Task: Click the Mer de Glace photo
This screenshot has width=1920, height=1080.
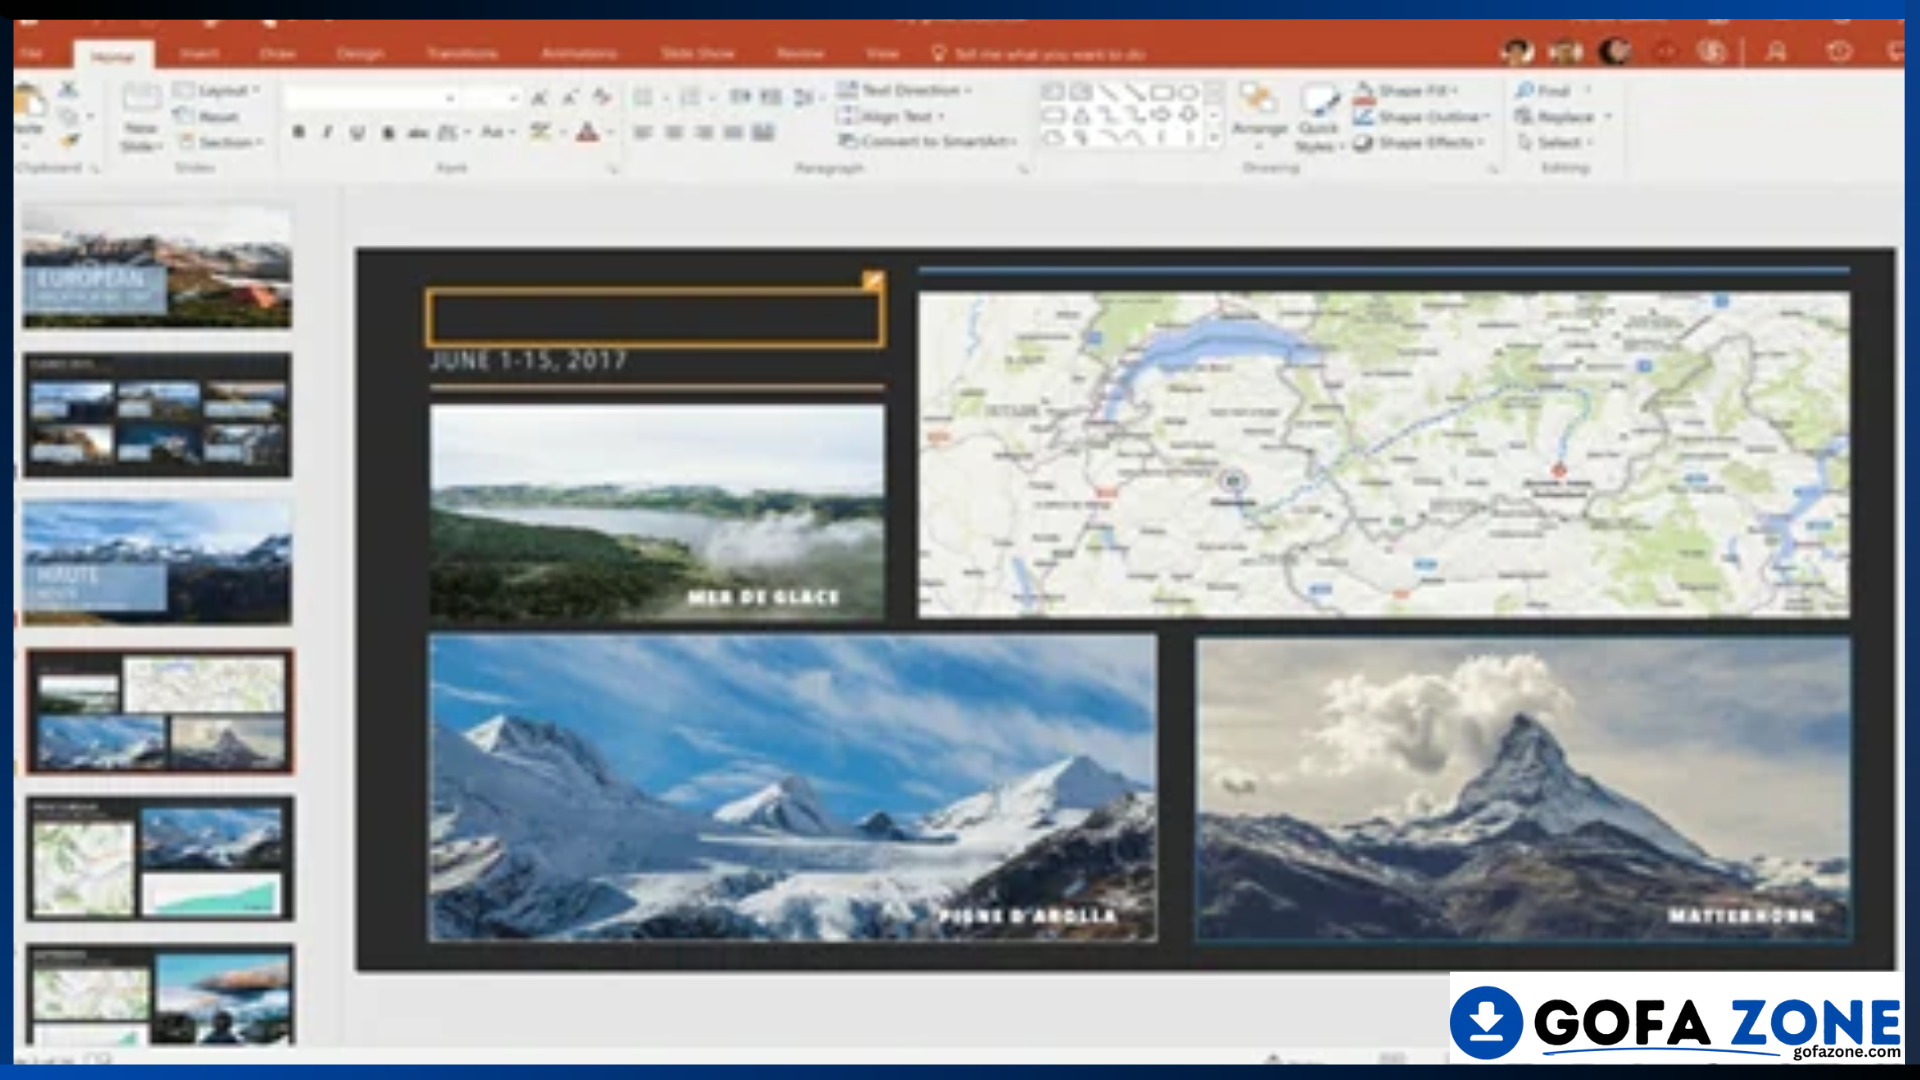Action: (657, 513)
